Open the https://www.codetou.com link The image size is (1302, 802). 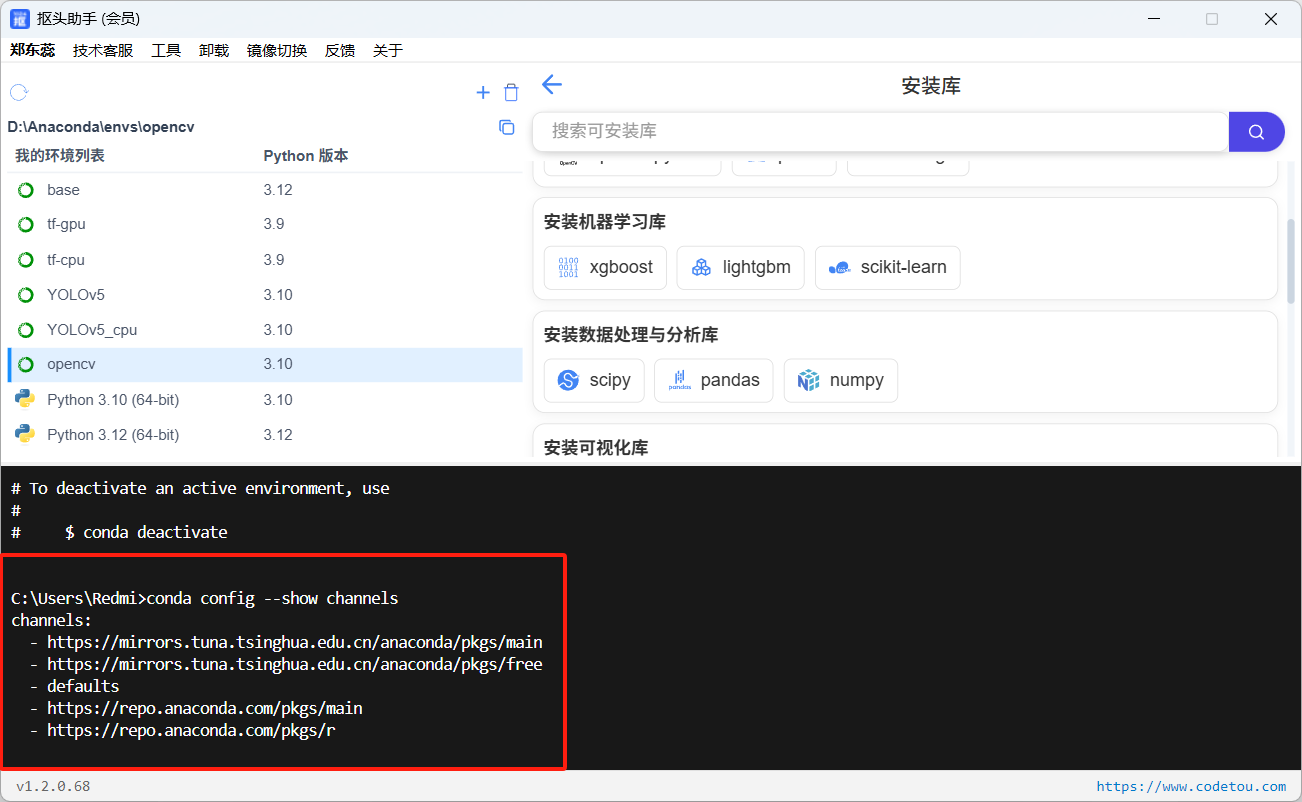[1191, 787]
